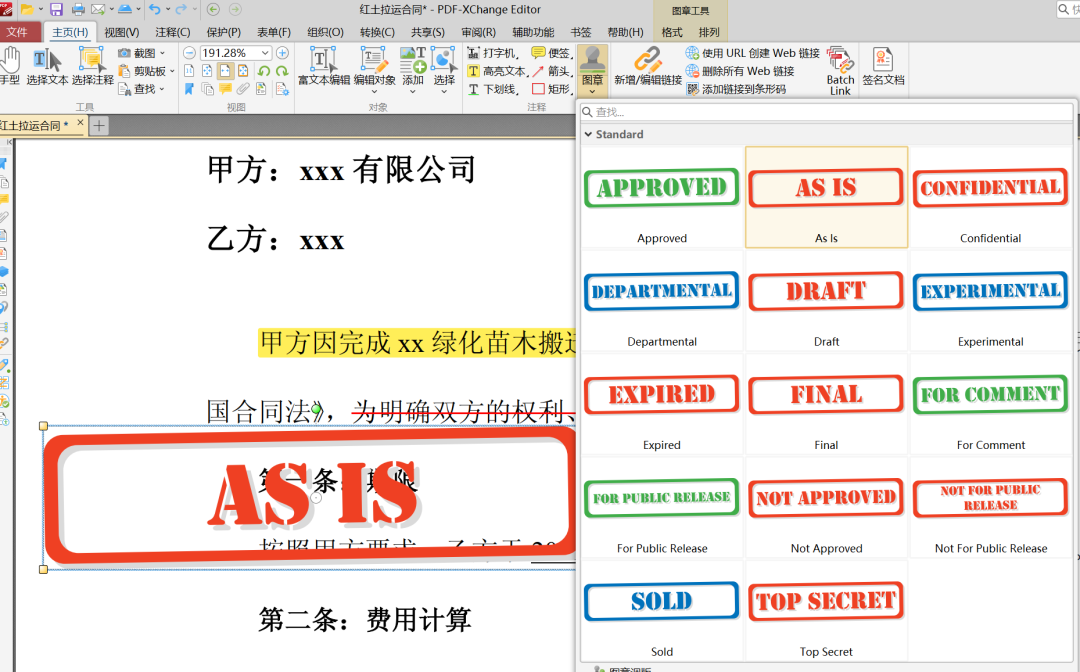Viewport: 1080px width, 672px height.
Task: Choose the Confidential stamp
Action: point(990,197)
